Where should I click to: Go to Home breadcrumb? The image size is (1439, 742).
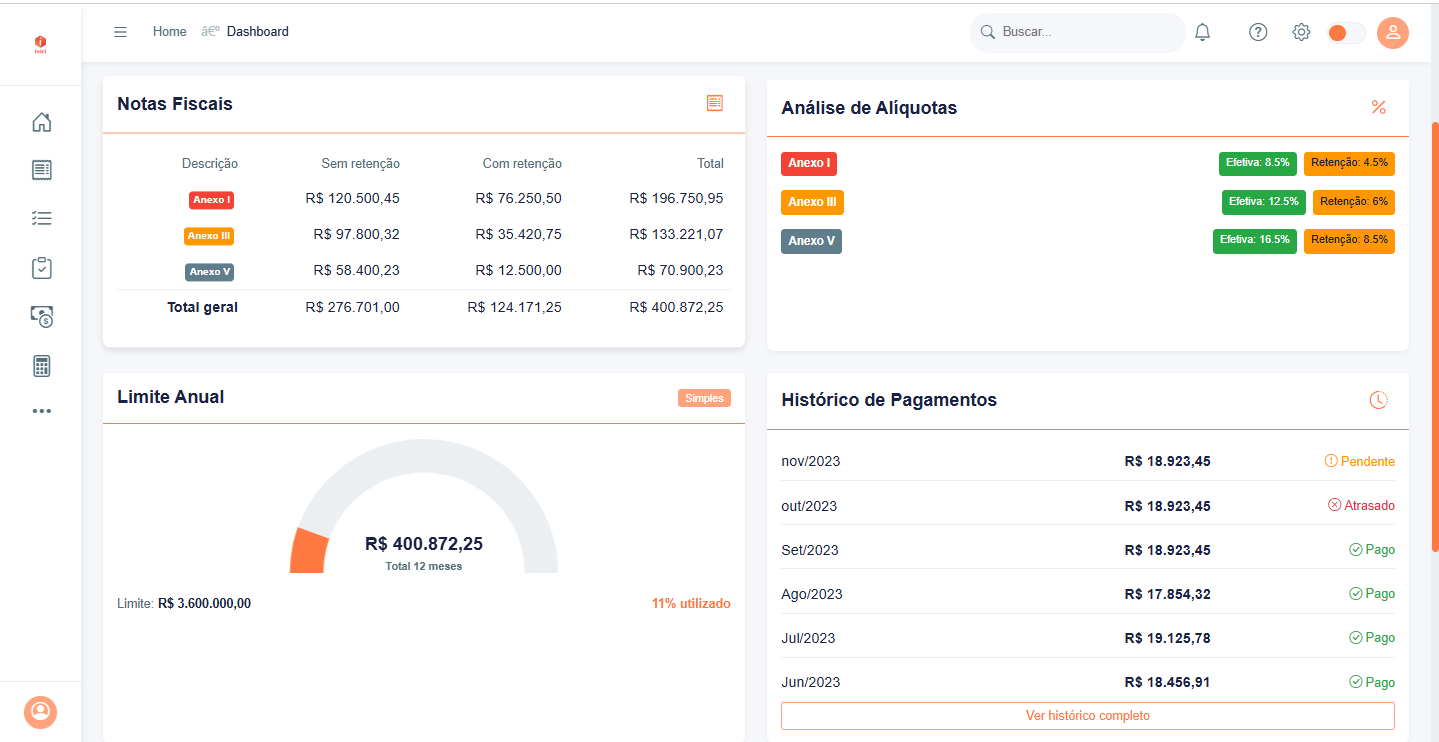pyautogui.click(x=169, y=32)
